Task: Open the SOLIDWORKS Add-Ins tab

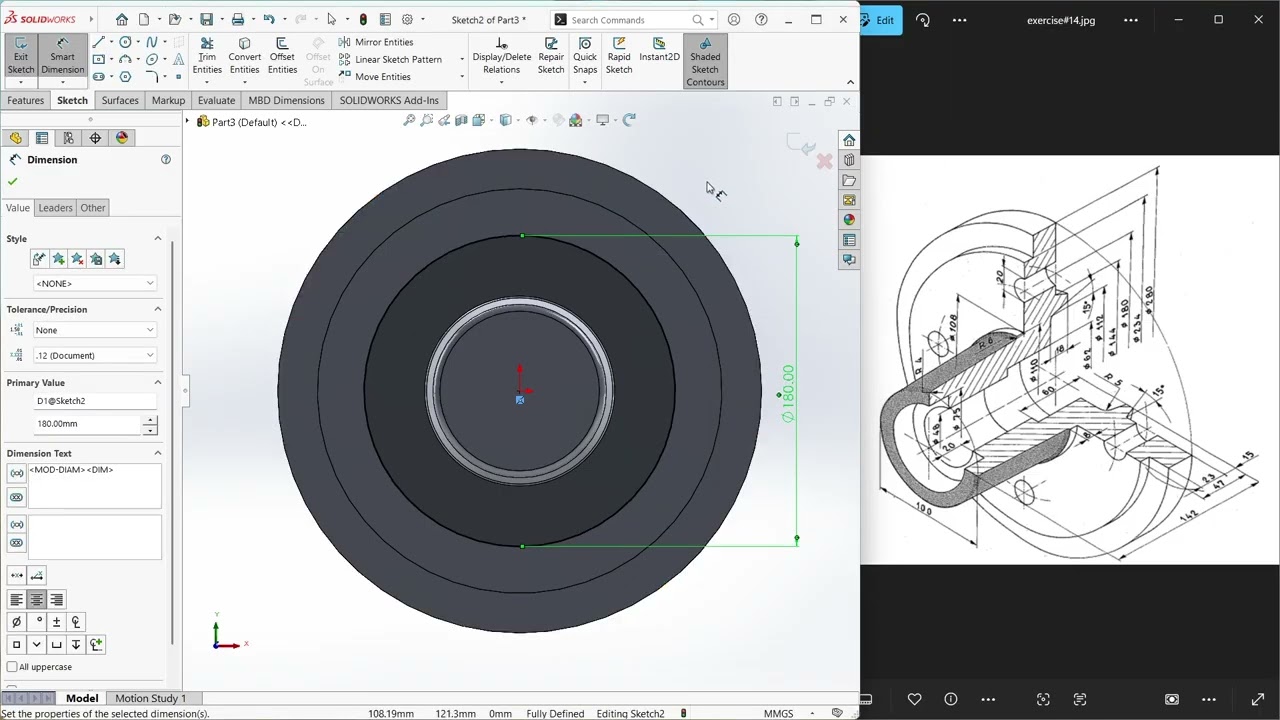Action: pos(389,100)
